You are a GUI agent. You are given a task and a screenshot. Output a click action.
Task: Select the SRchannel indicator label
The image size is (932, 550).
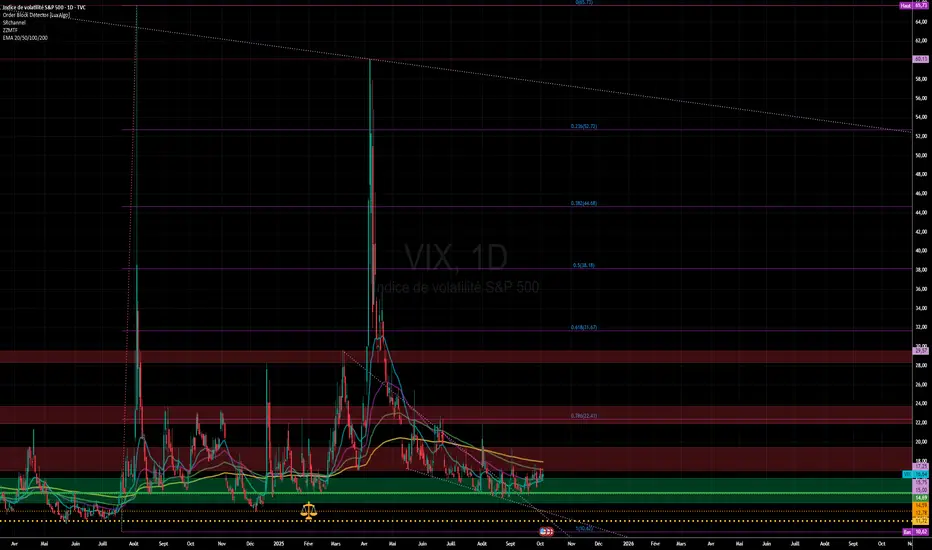tap(14, 23)
